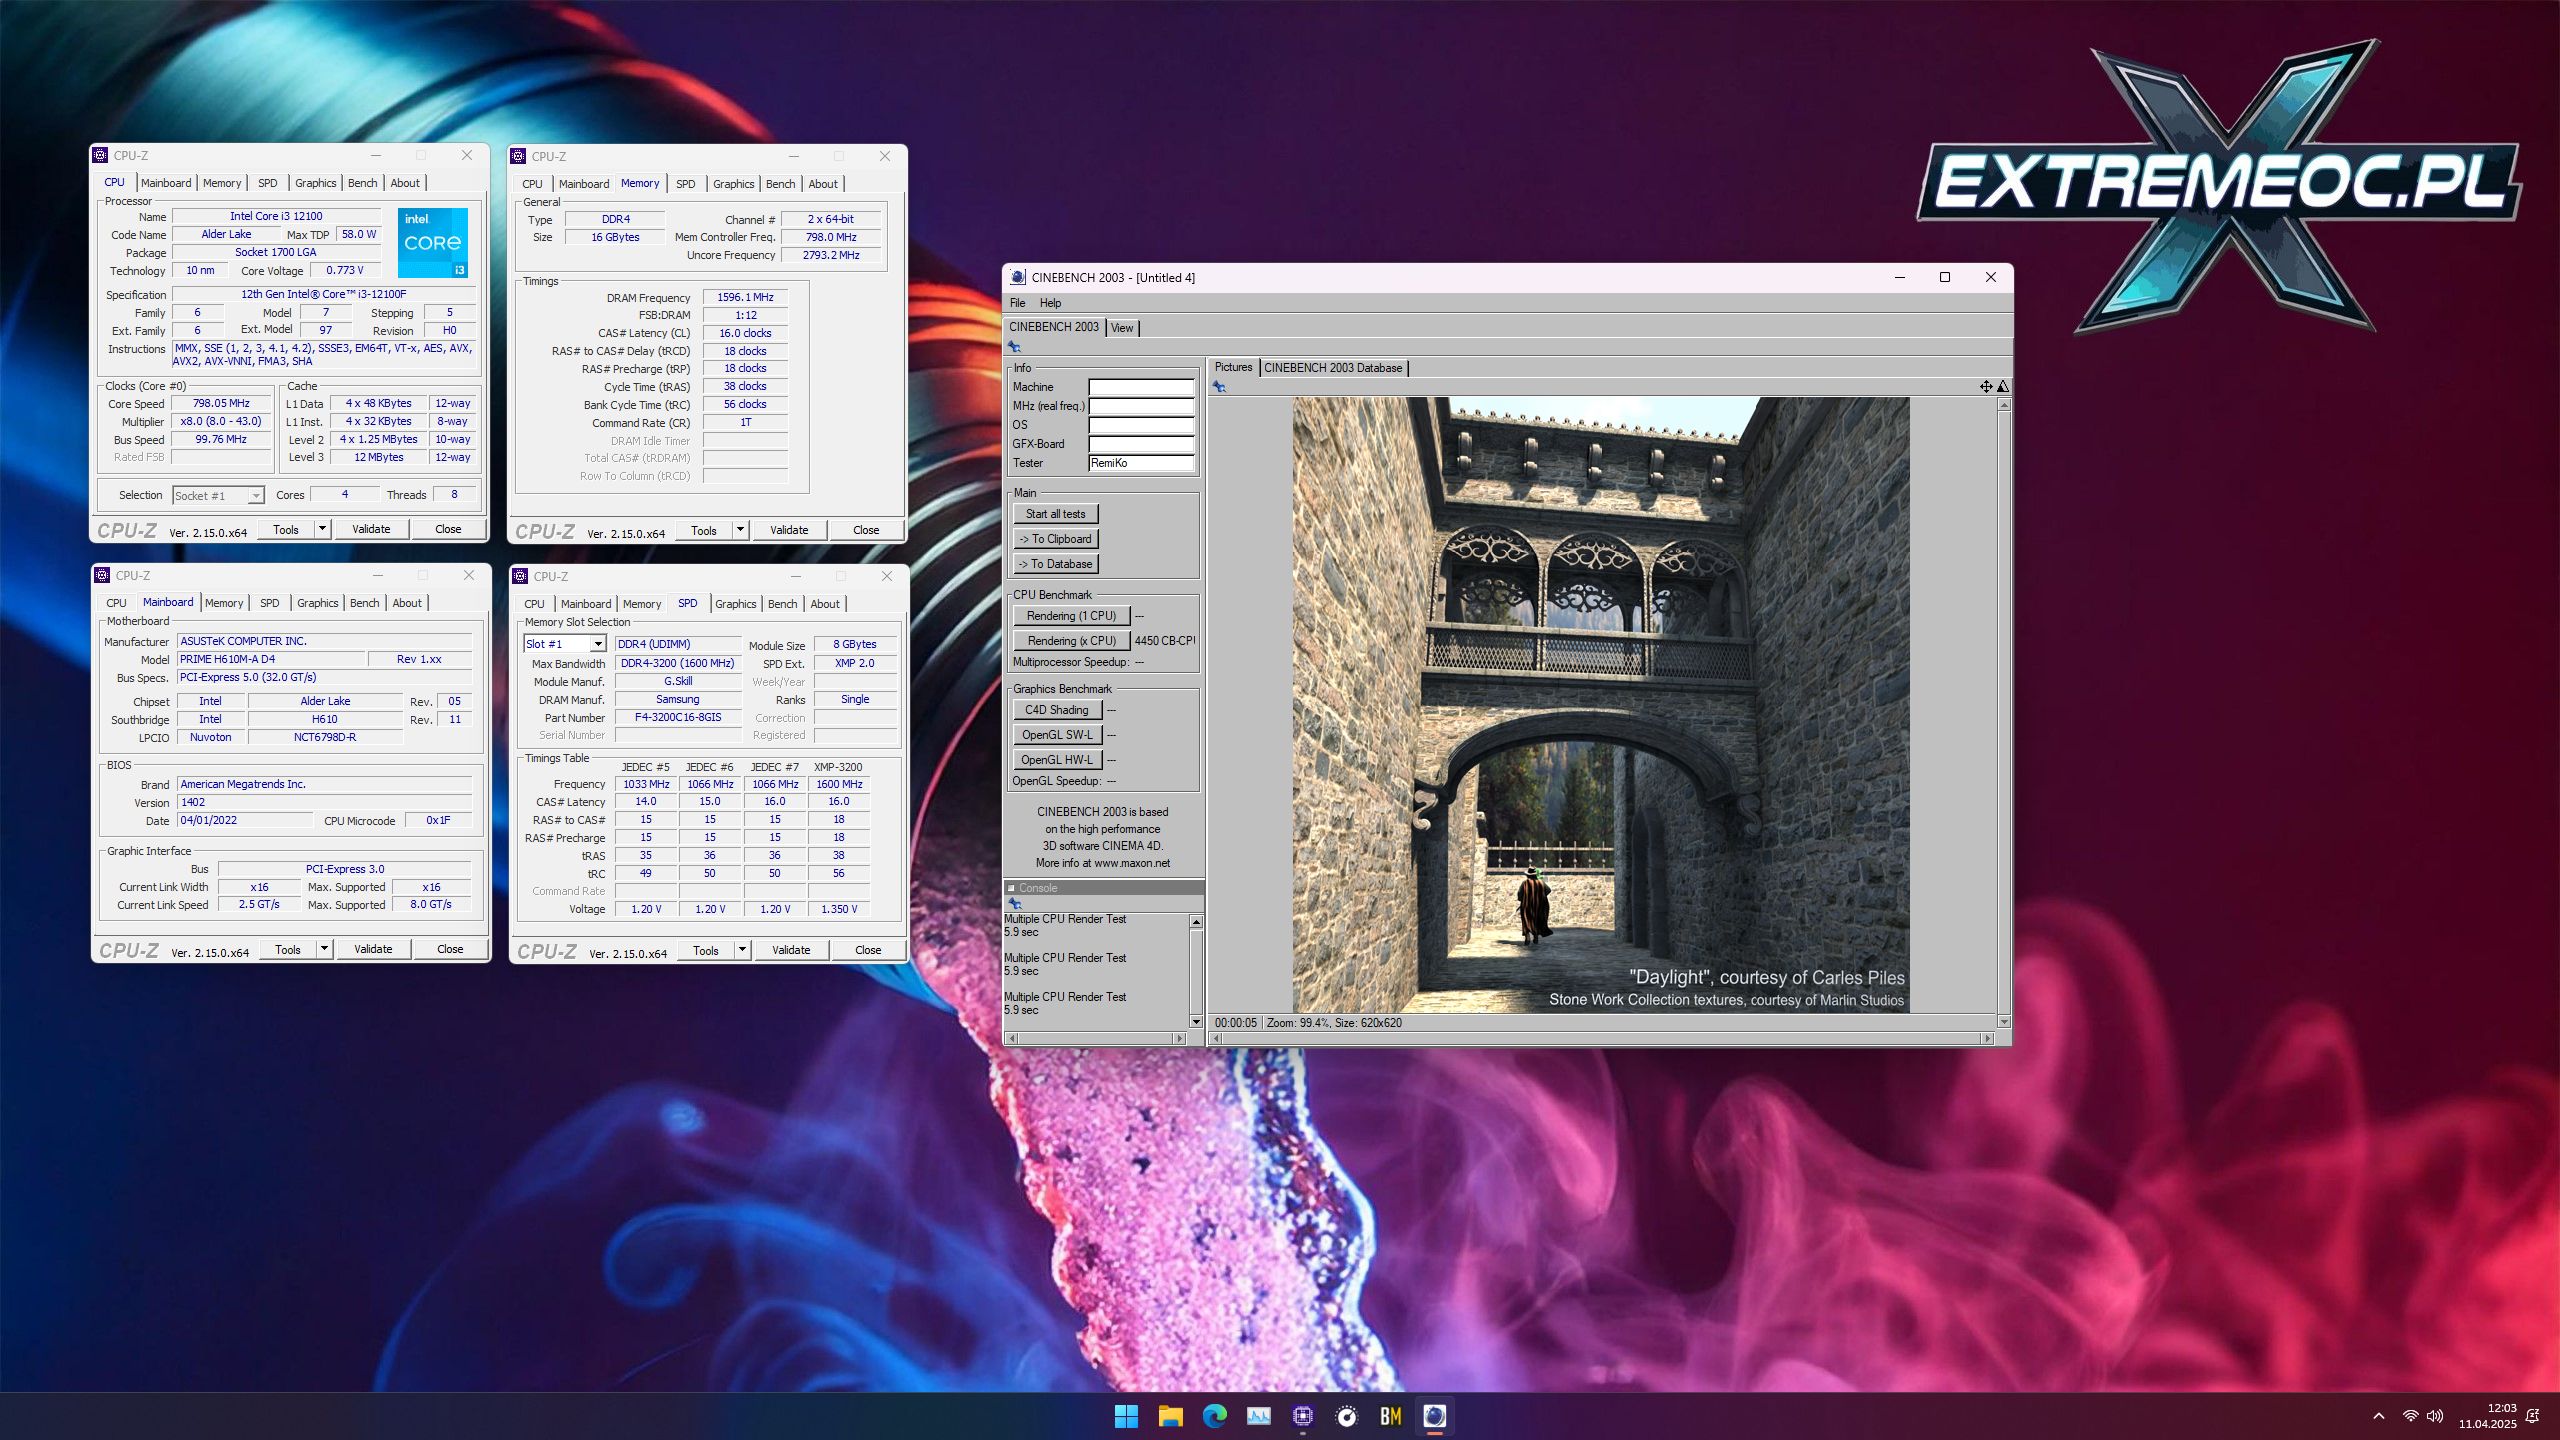2560x1440 pixels.
Task: Click the Tools button in the CPU-Z Memory window
Action: point(704,530)
